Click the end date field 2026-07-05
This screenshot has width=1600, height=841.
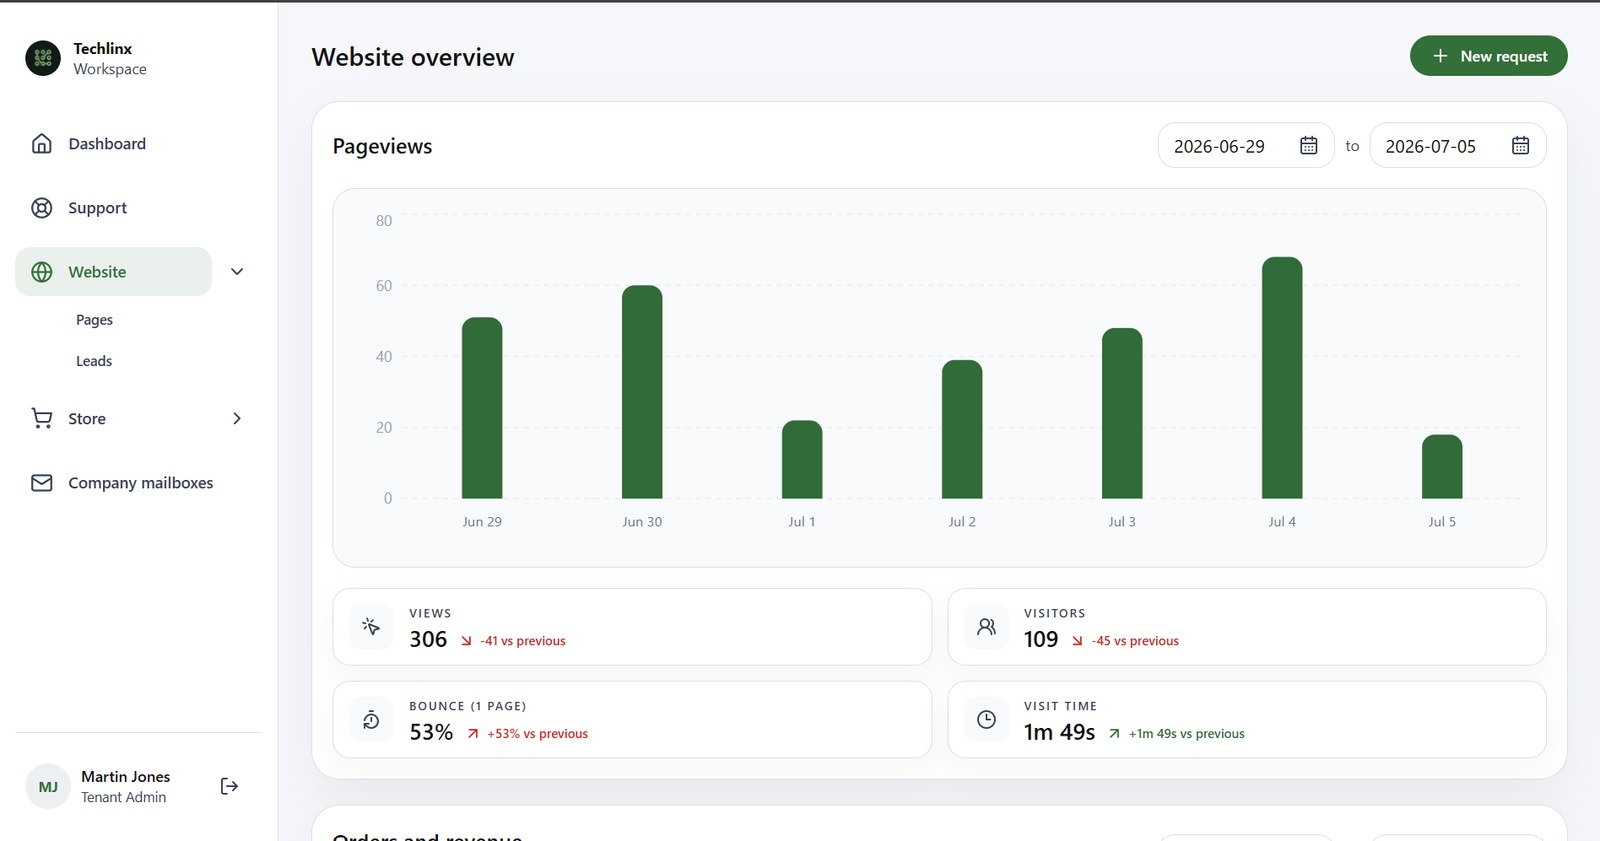pyautogui.click(x=1457, y=146)
